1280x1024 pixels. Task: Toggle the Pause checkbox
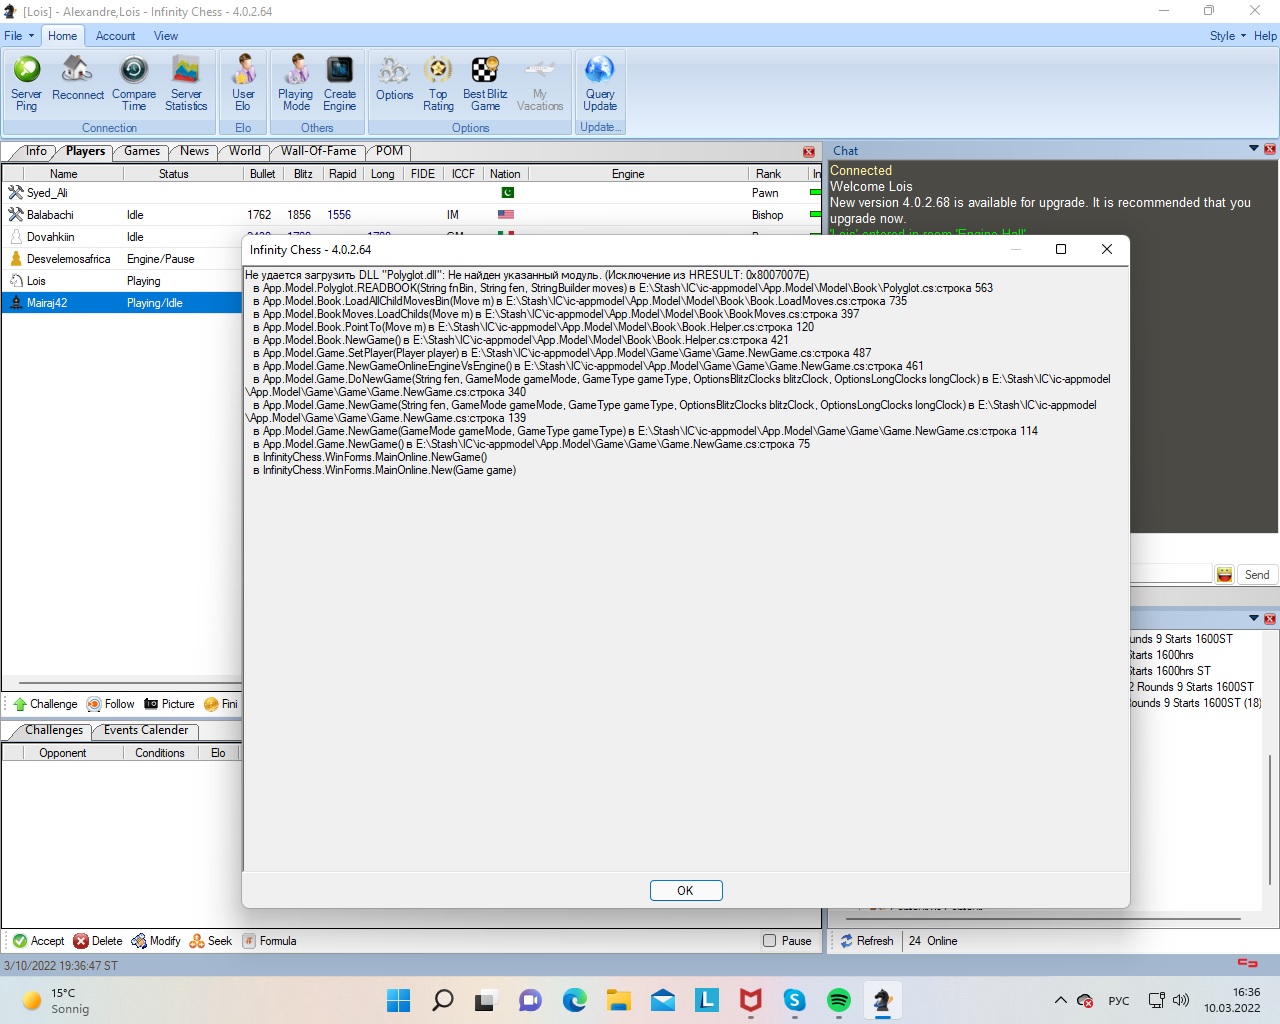point(769,941)
